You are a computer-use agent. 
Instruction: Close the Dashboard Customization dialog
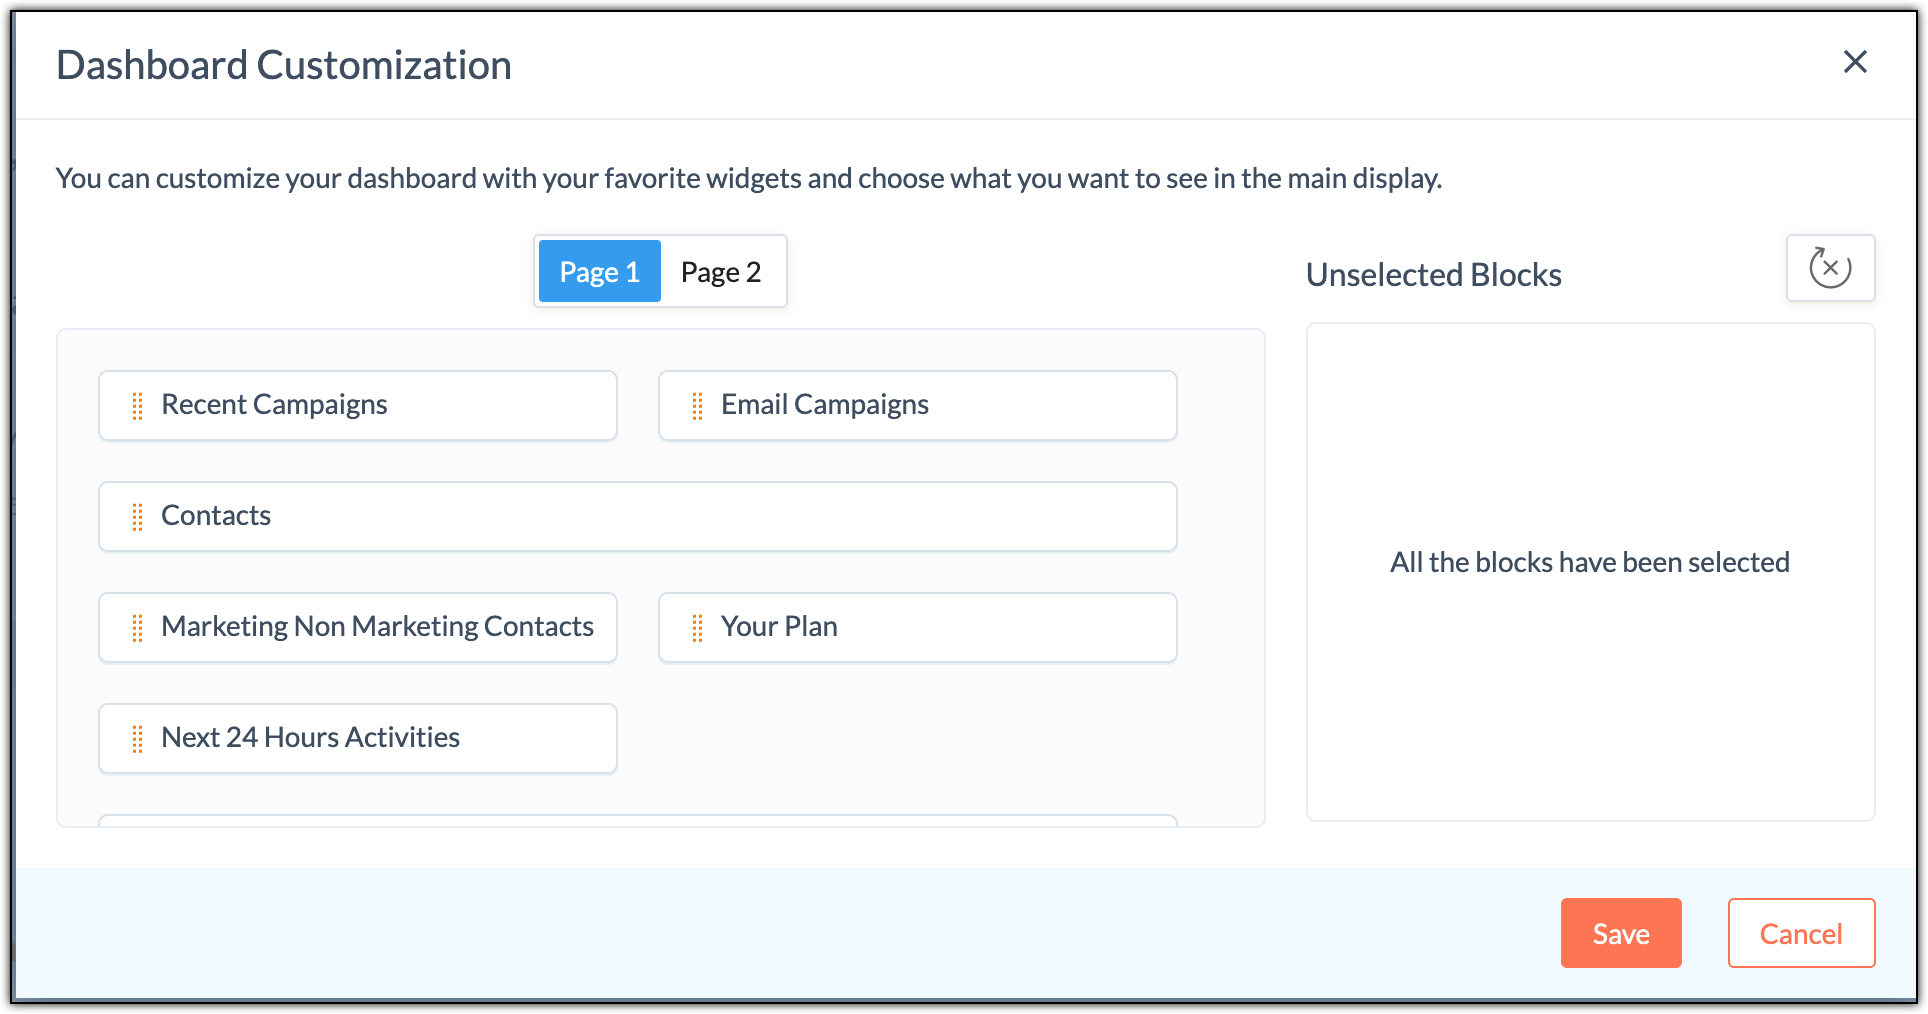1855,62
